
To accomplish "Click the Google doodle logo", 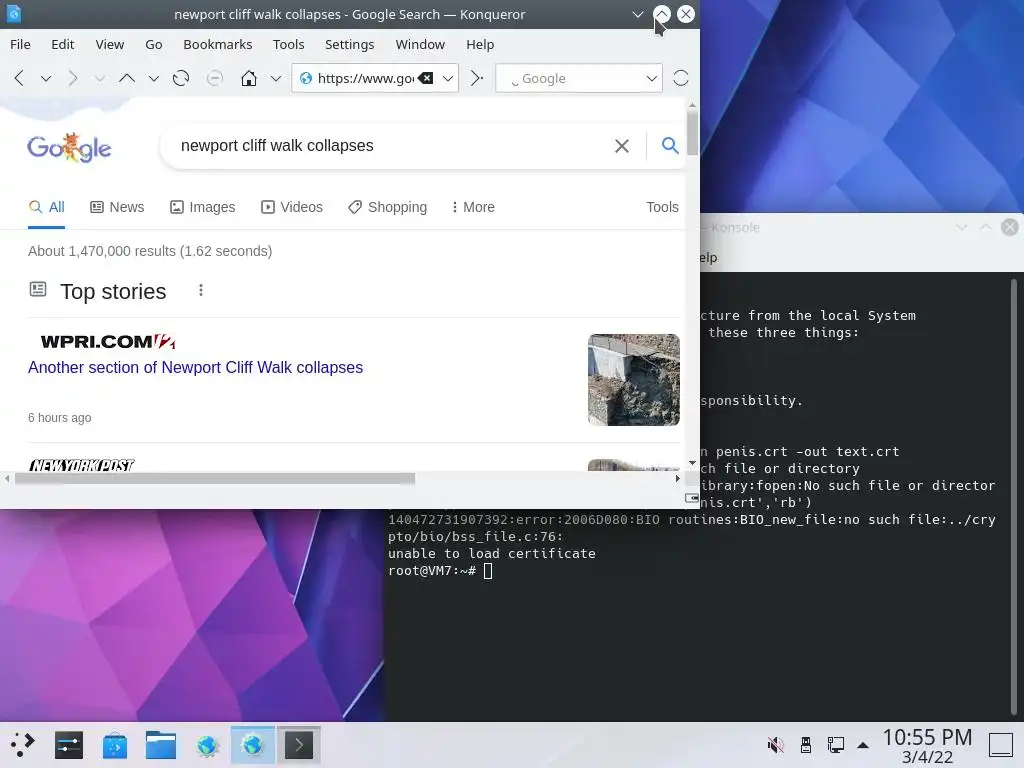I will click(x=69, y=148).
